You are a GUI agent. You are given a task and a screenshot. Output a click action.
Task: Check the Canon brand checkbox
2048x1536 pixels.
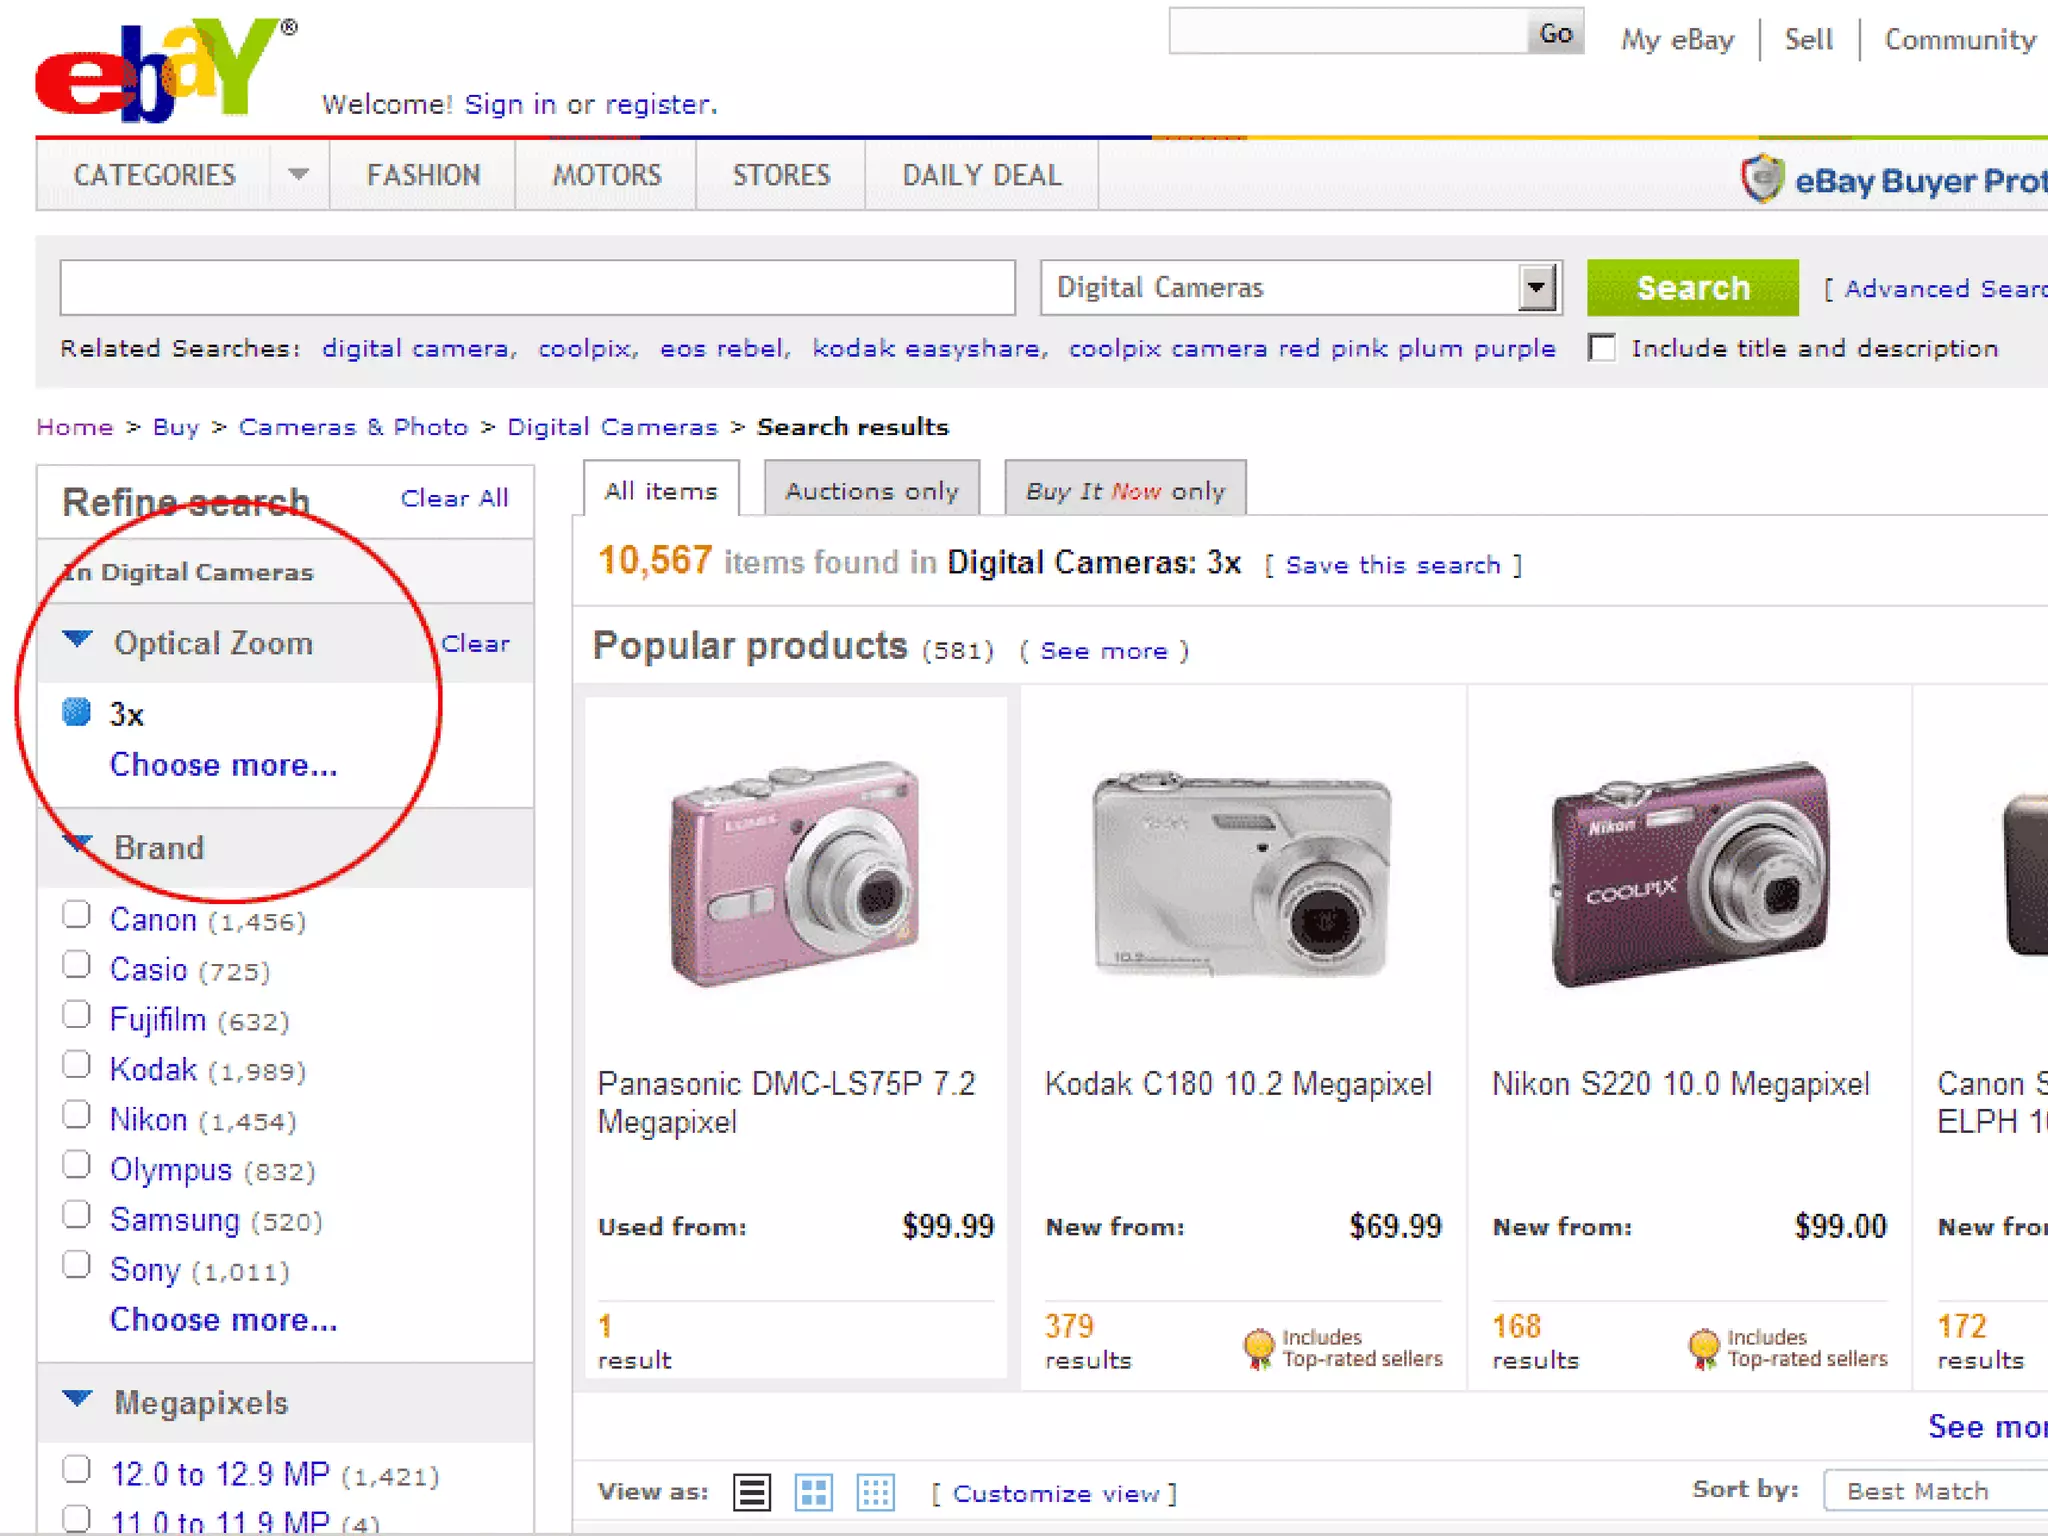tap(77, 915)
